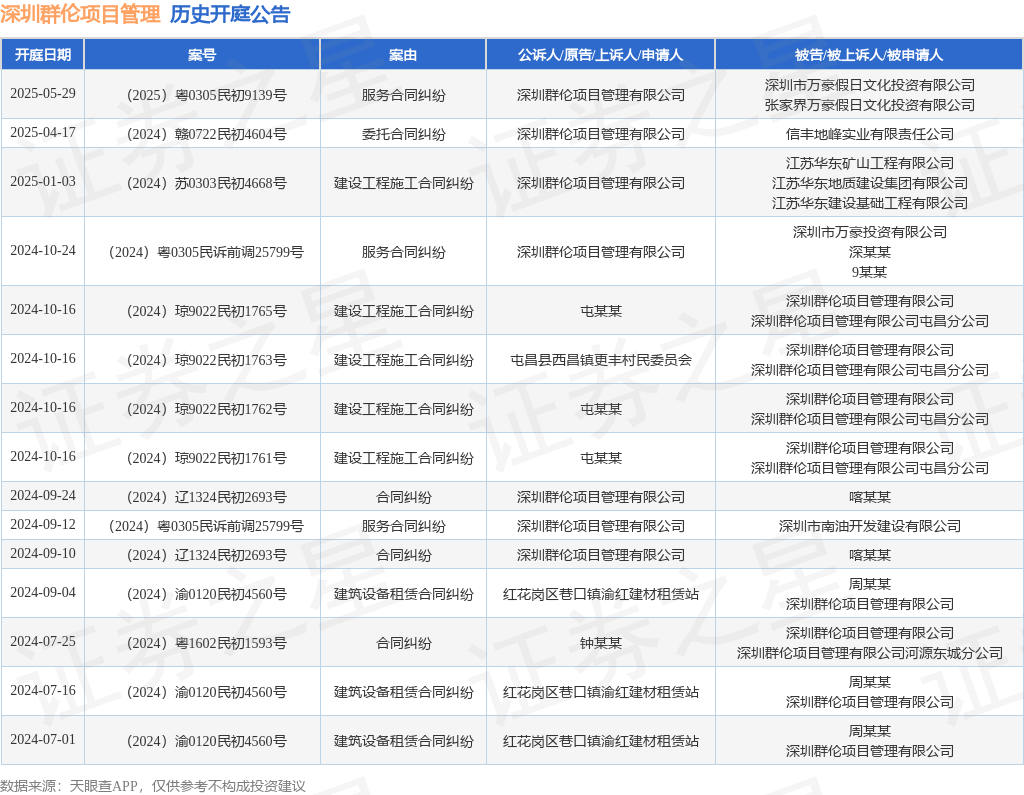Click plaintiff 屯昌县西昌镇更丰村民委员会

pyautogui.click(x=601, y=361)
